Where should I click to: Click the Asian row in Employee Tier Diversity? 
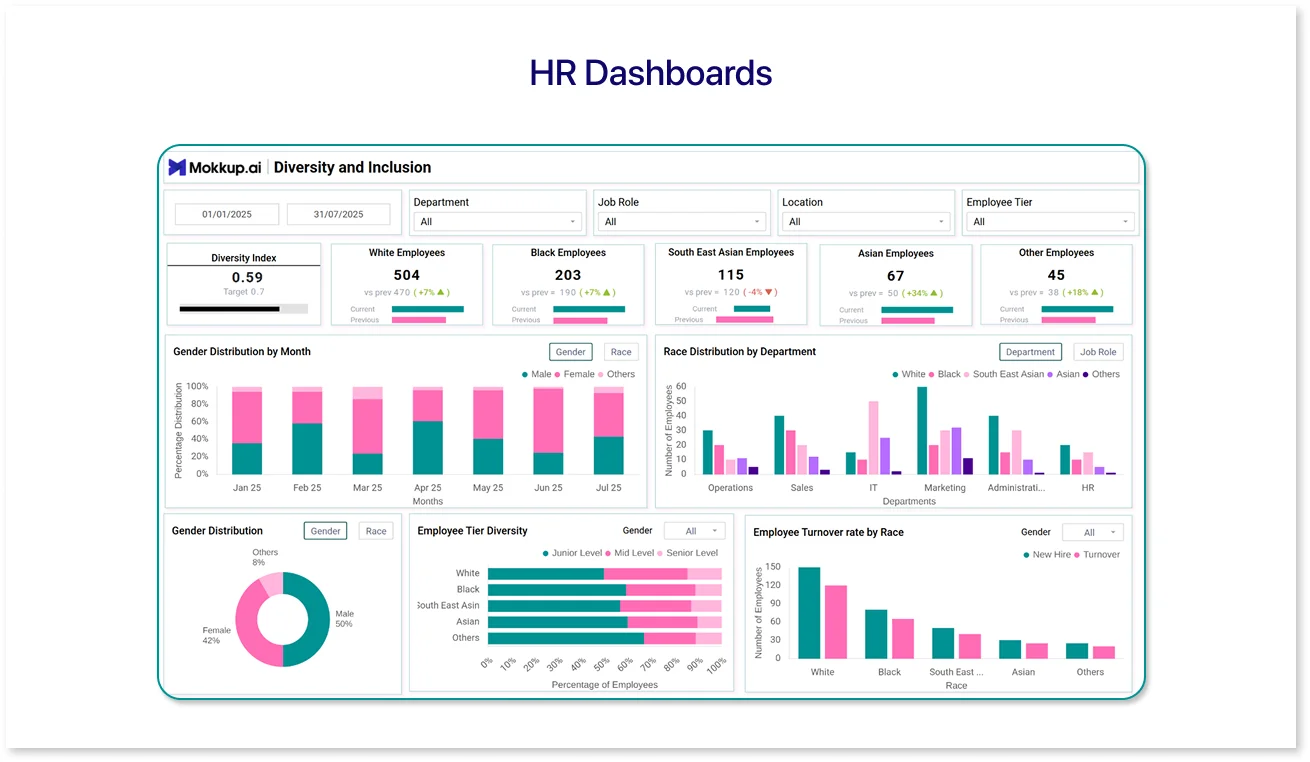pos(604,622)
